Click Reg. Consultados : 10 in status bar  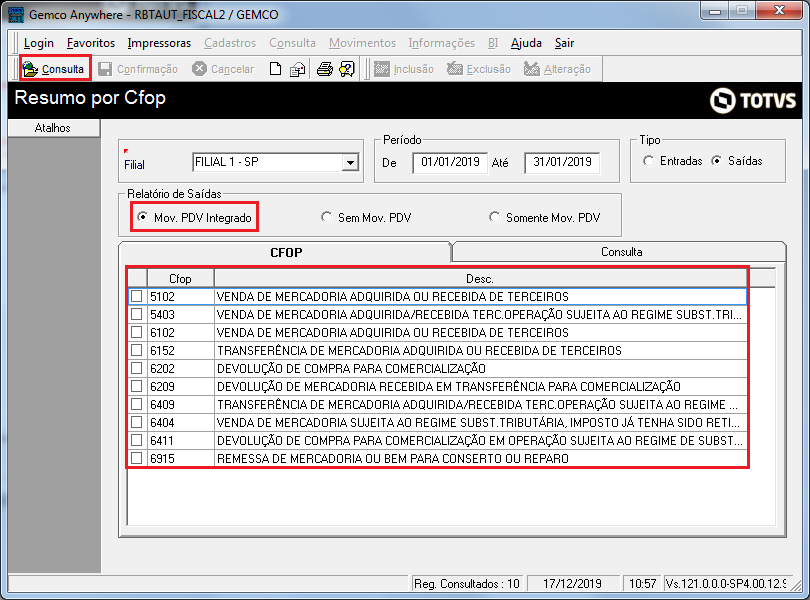(466, 583)
